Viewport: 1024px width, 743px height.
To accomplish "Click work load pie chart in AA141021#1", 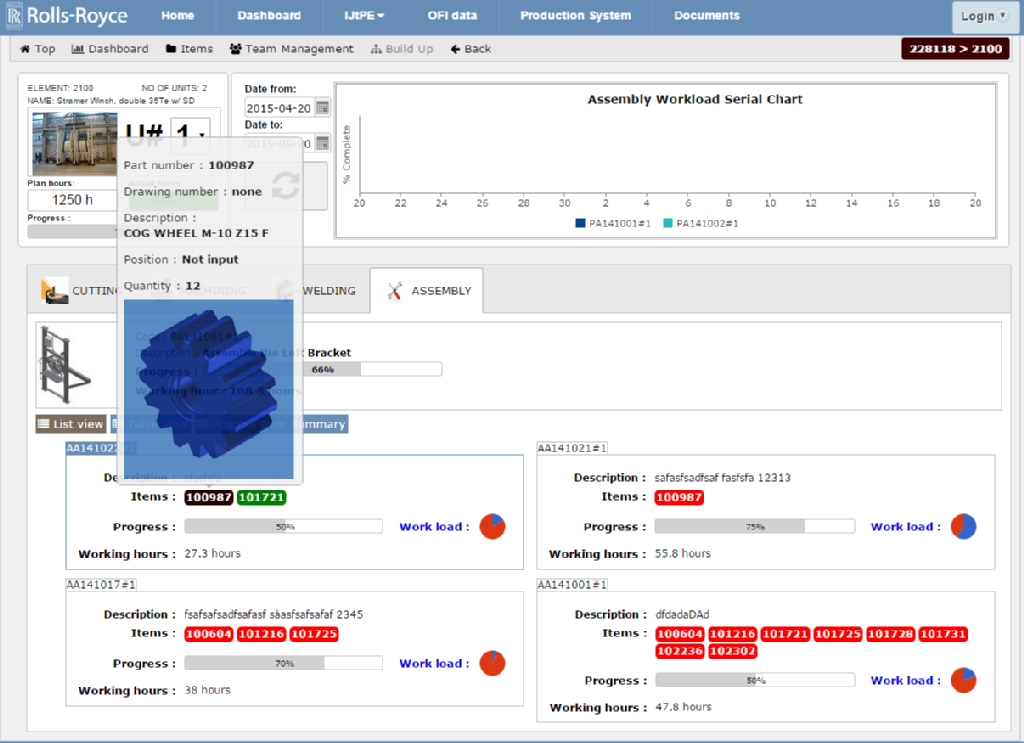I will click(963, 526).
